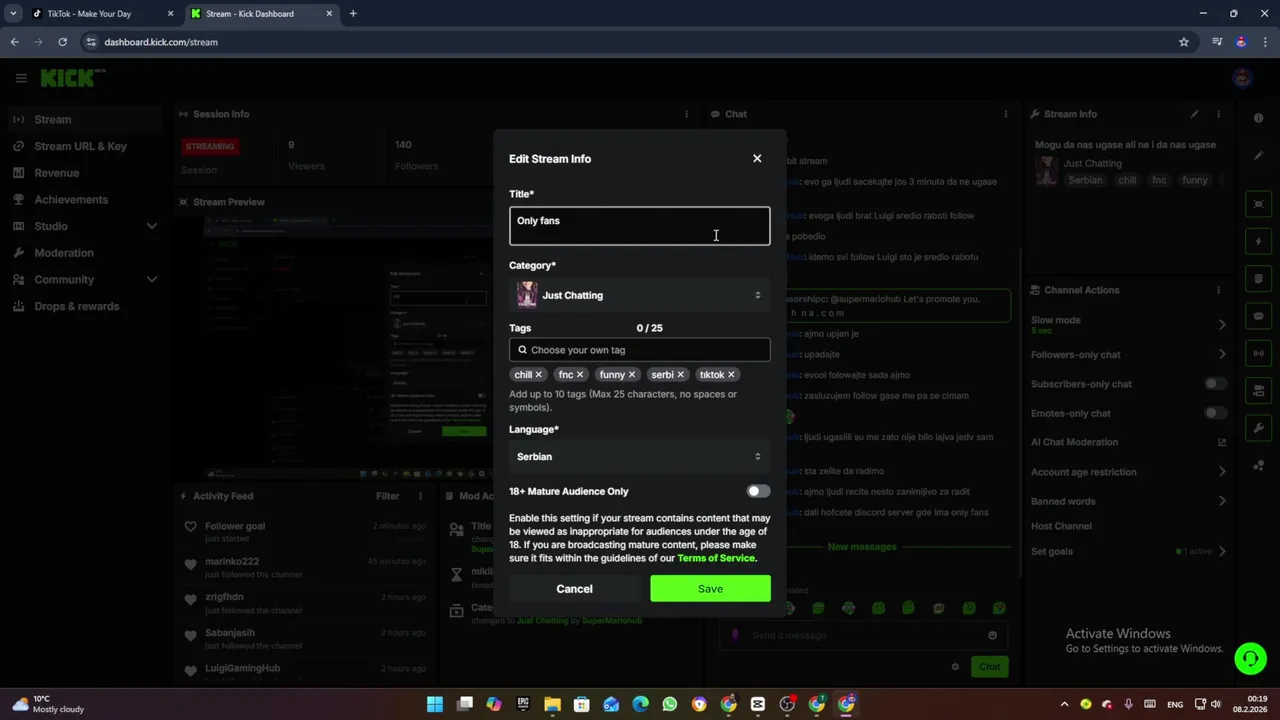Click the Kick logo
The image size is (1280, 720).
coord(72,78)
